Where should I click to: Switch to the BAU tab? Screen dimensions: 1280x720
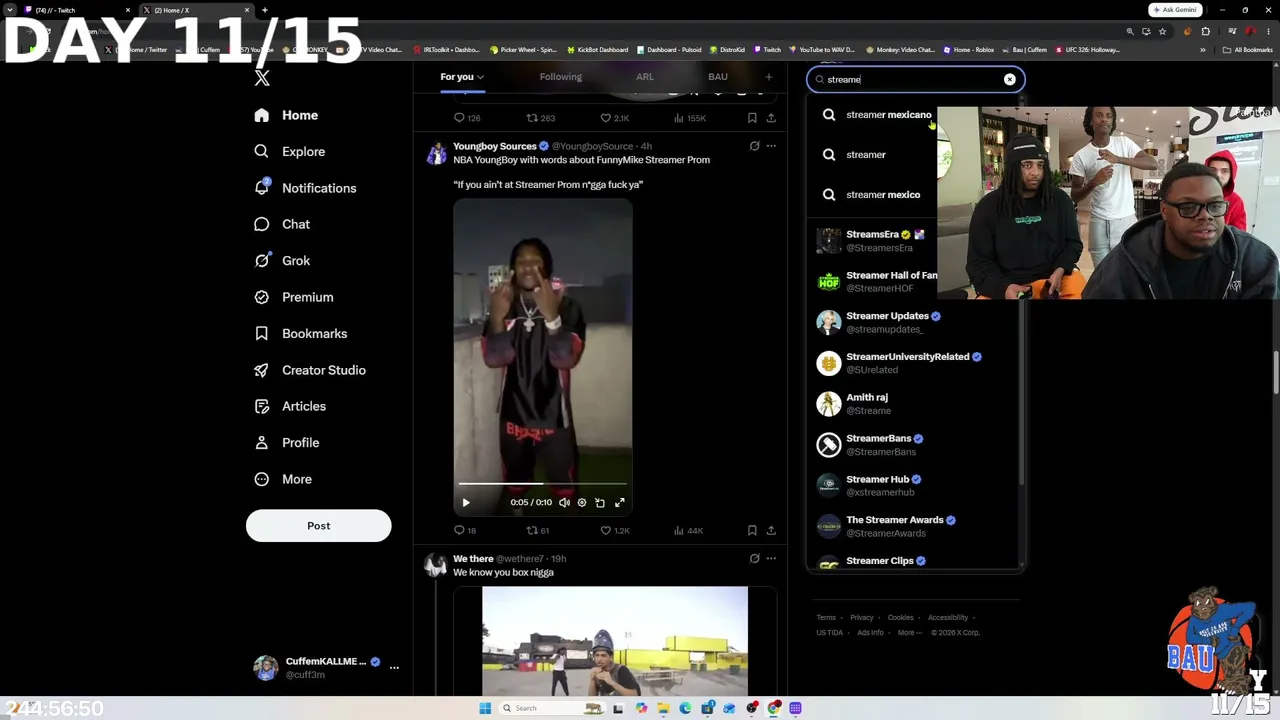718,77
